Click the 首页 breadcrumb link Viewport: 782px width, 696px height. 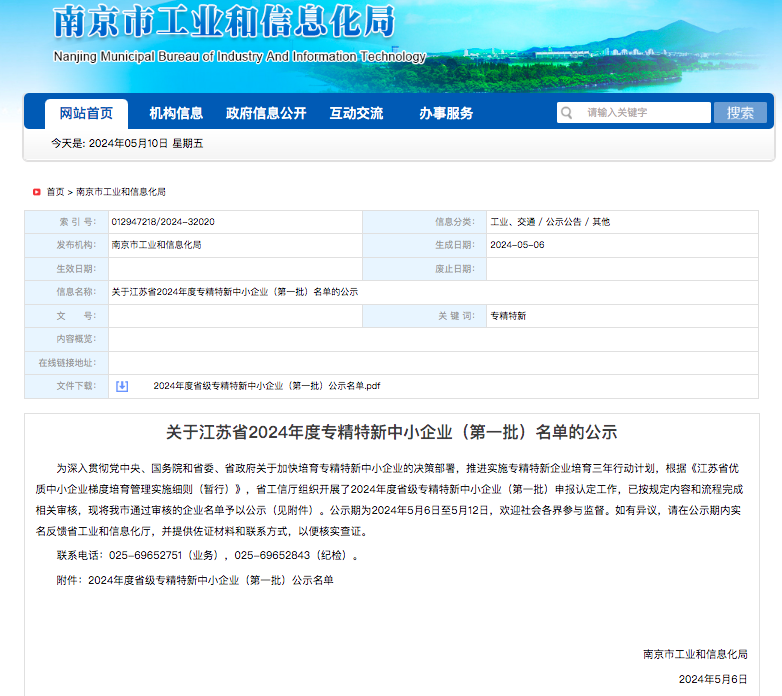(55, 192)
